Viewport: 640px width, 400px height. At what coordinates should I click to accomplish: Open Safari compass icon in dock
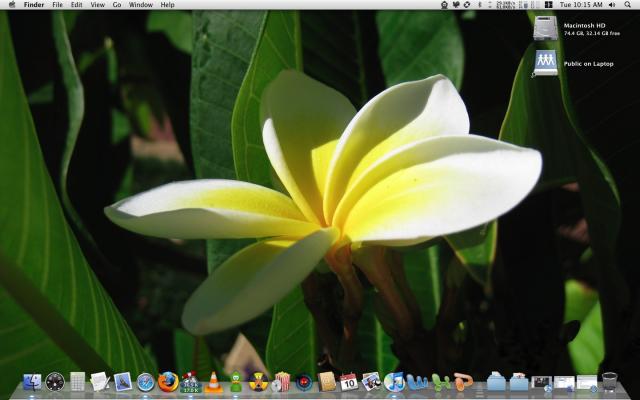pos(146,382)
